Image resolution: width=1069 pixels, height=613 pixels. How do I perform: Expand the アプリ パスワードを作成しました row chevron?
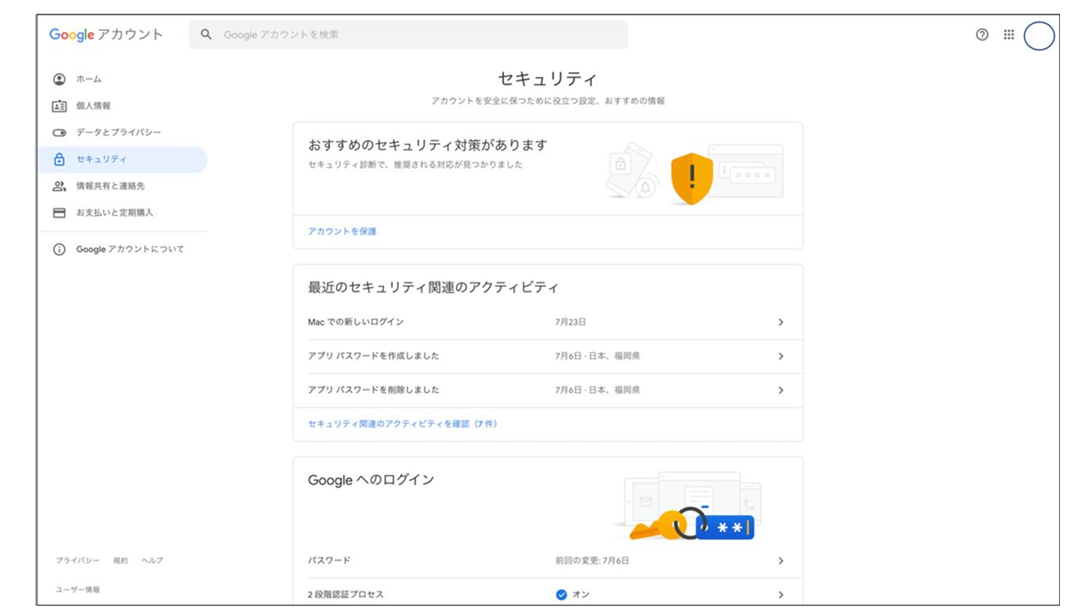781,356
